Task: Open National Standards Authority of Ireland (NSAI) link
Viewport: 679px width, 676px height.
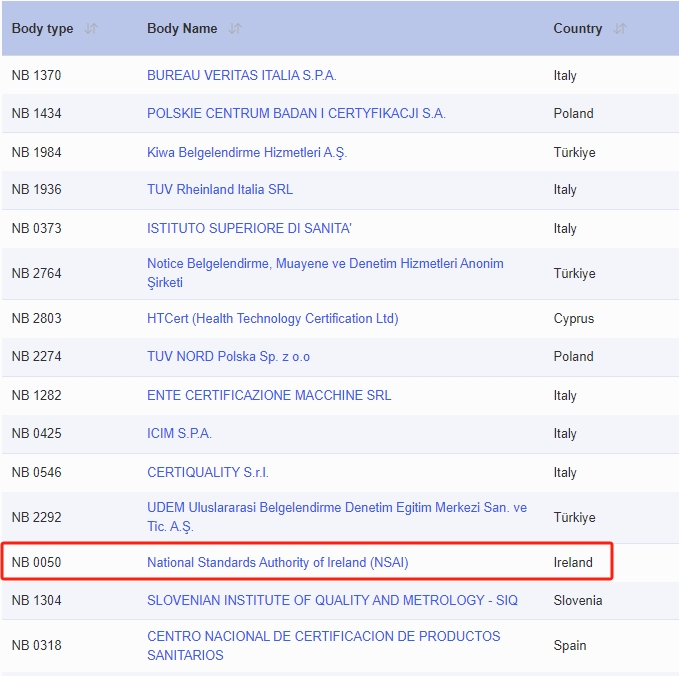Action: tap(278, 563)
